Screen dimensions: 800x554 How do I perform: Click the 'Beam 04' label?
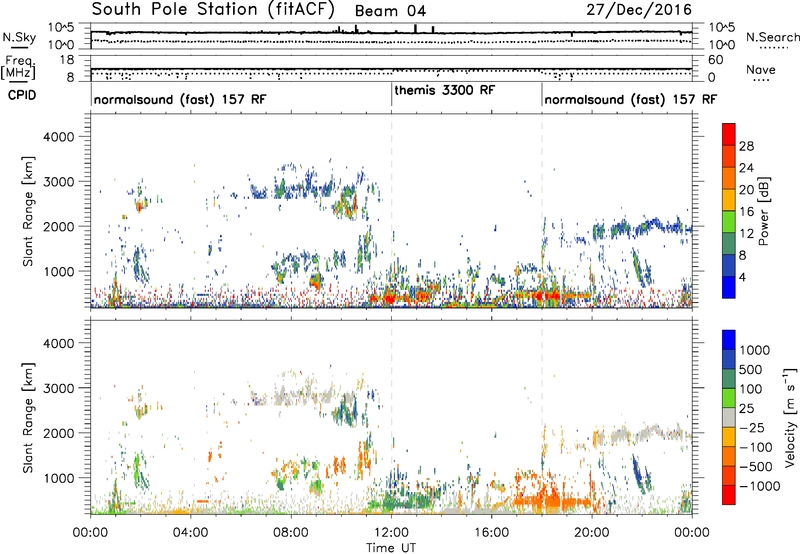pos(390,11)
